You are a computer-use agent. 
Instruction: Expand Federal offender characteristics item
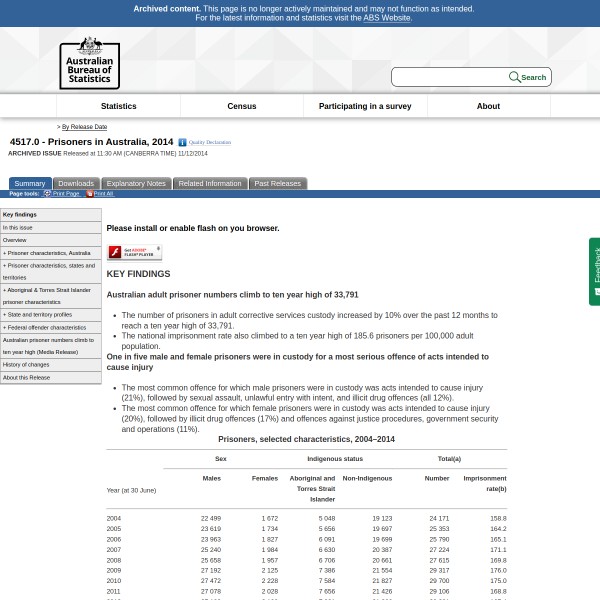[45, 327]
